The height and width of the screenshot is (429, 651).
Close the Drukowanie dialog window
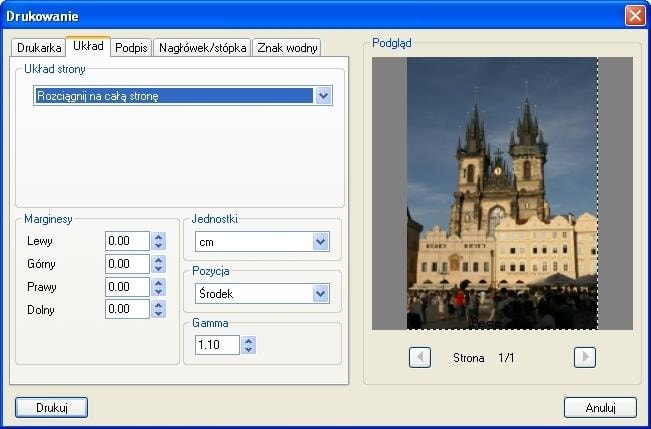[635, 16]
